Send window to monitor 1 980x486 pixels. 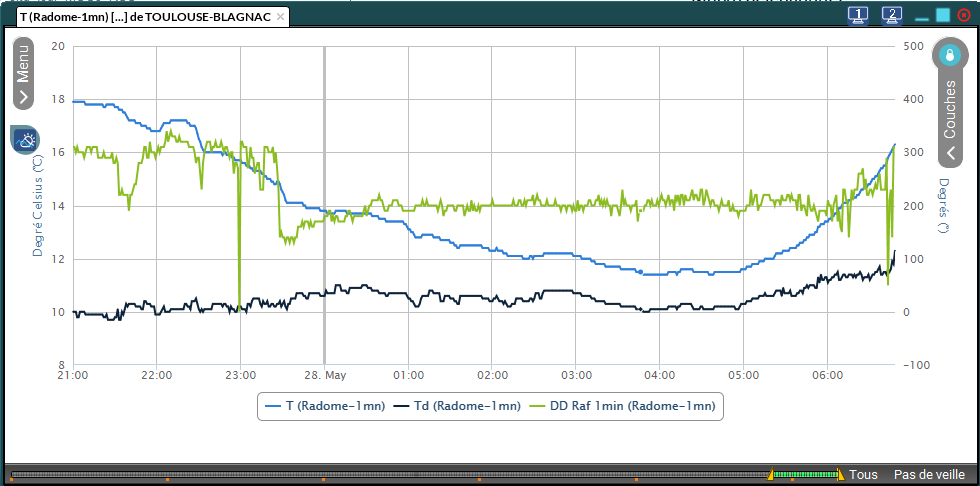tap(858, 15)
